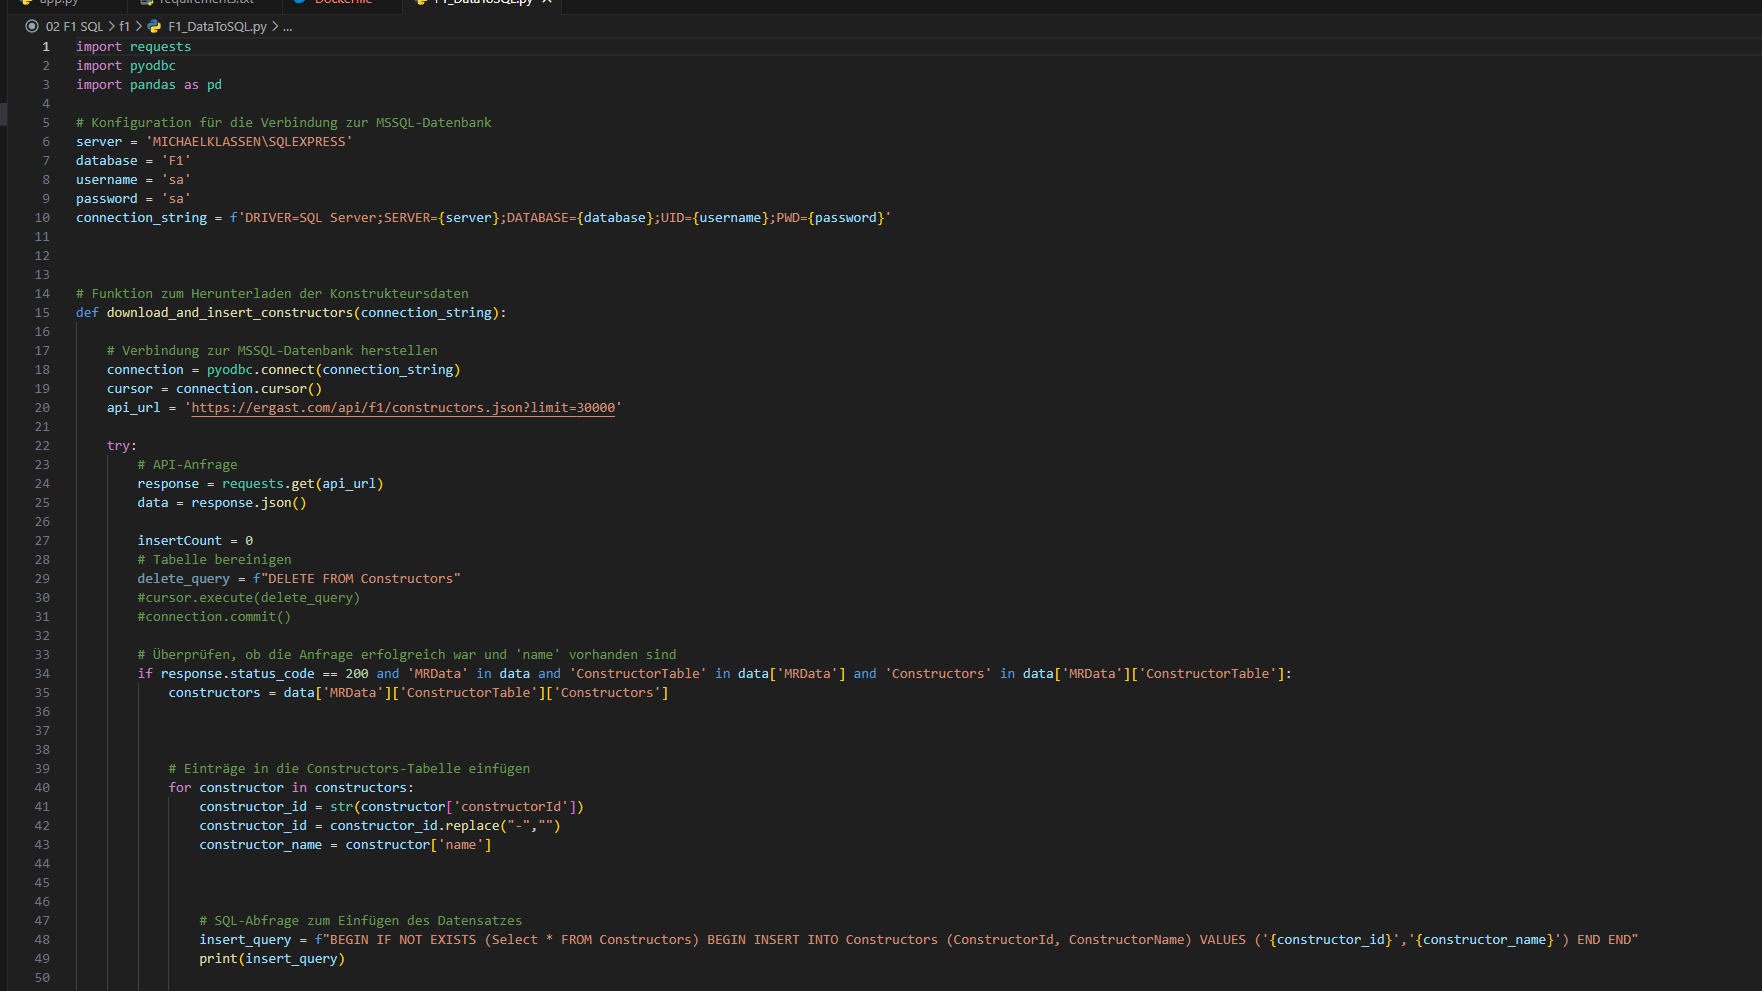Screen dimensions: 1762x991
Task: Click line number 48 in the gutter
Action: click(x=42, y=939)
